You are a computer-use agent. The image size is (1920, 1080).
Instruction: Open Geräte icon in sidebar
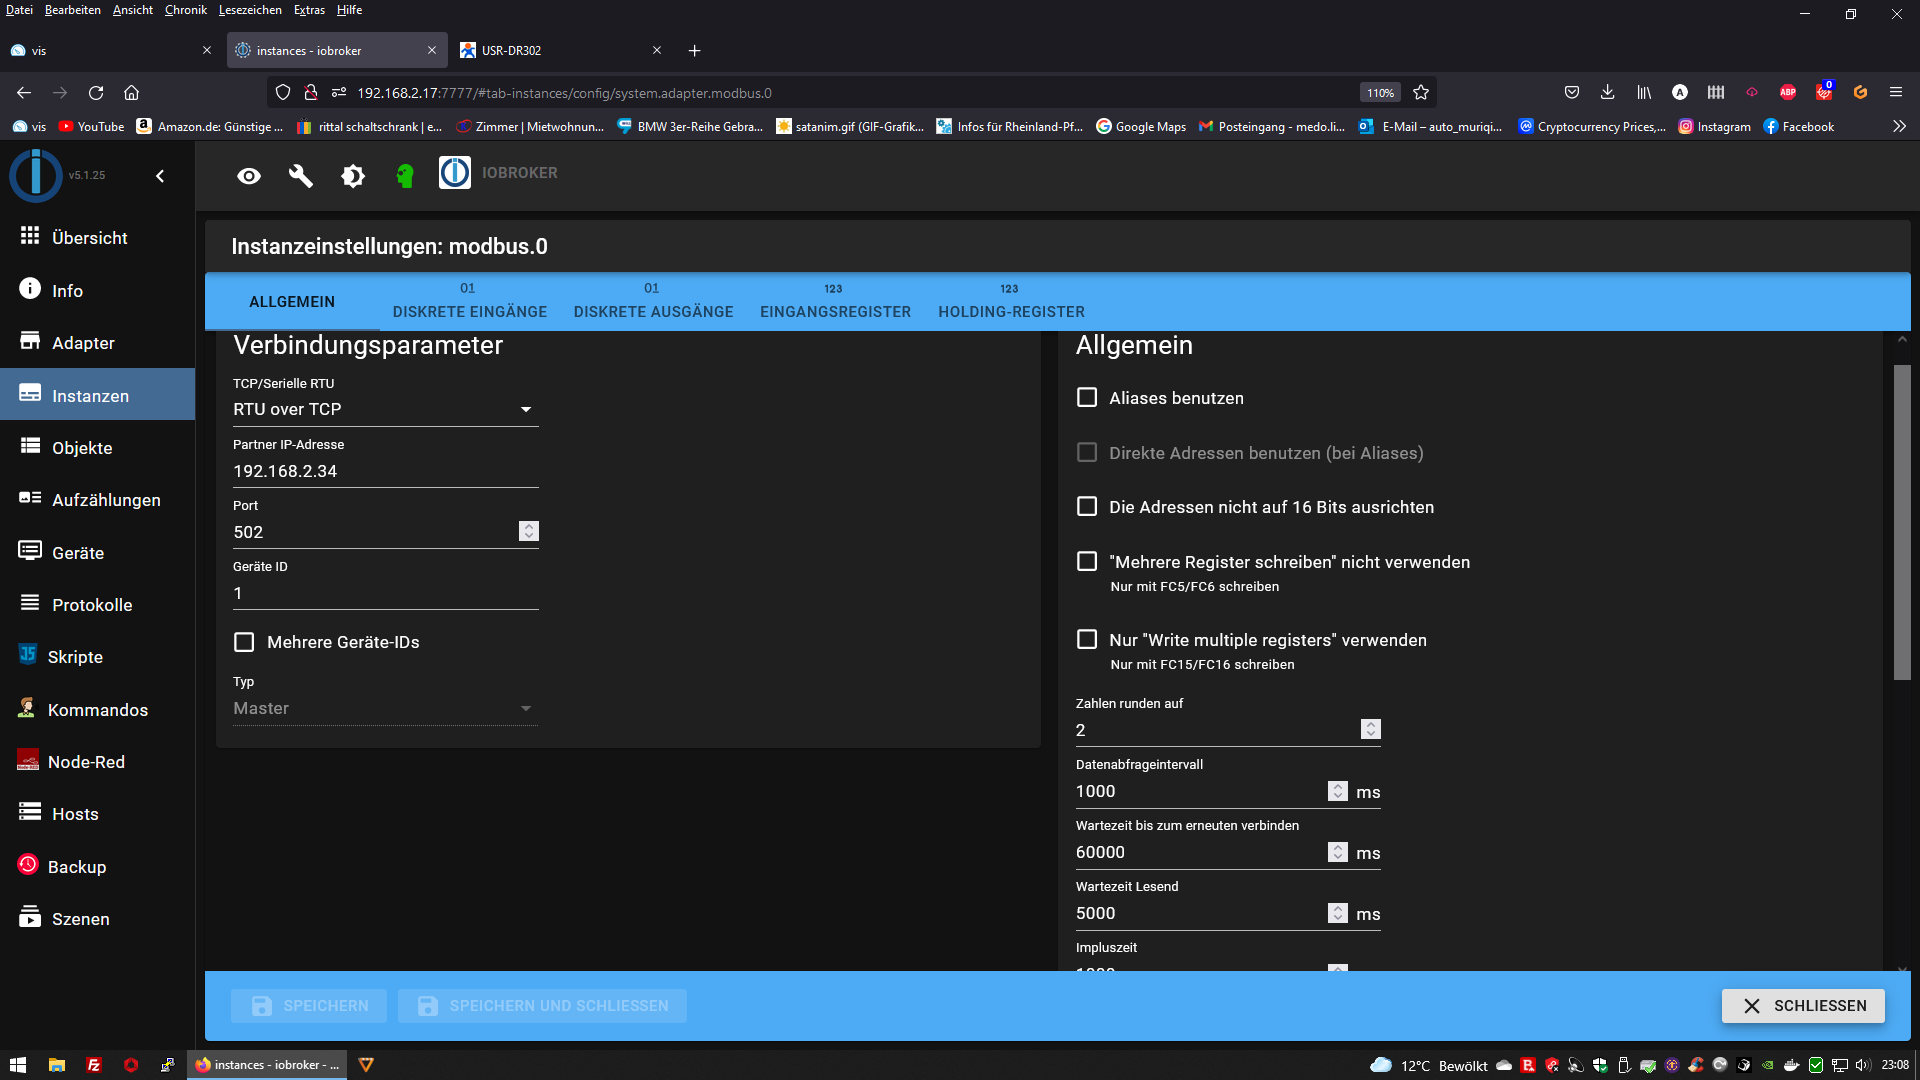tap(30, 551)
